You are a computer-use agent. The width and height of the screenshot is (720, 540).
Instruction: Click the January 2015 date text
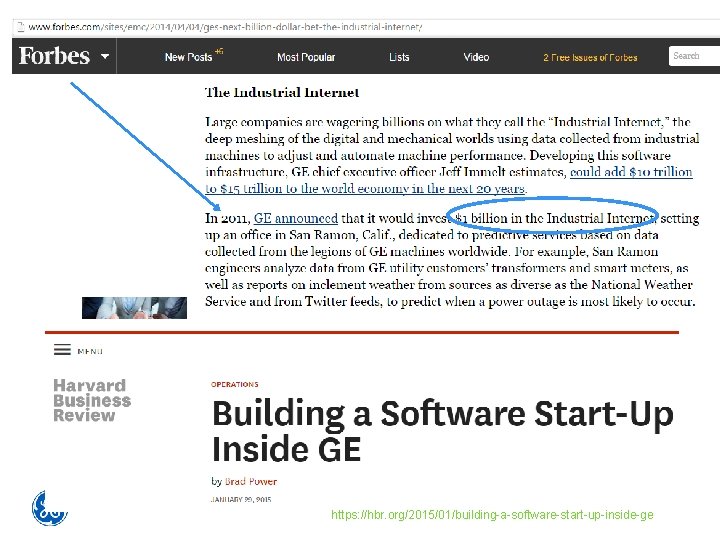[241, 499]
